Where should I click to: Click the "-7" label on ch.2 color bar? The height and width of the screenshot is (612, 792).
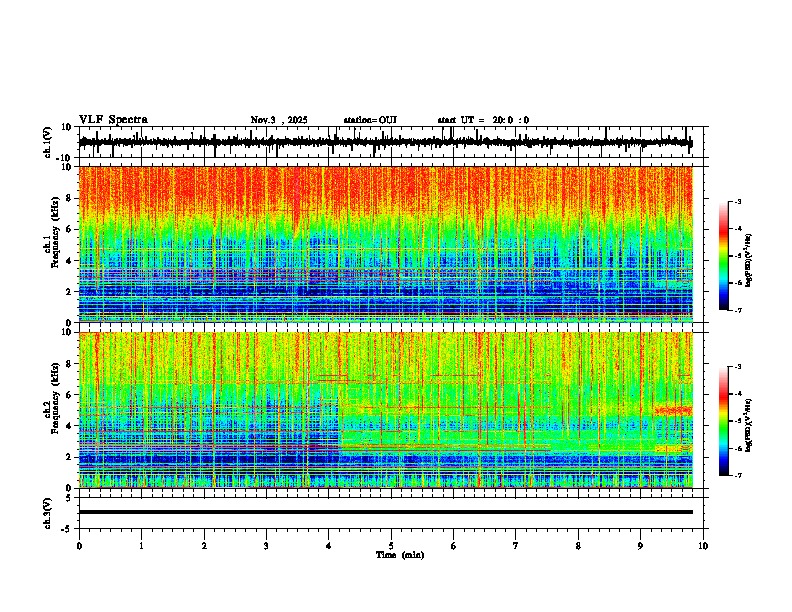737,475
